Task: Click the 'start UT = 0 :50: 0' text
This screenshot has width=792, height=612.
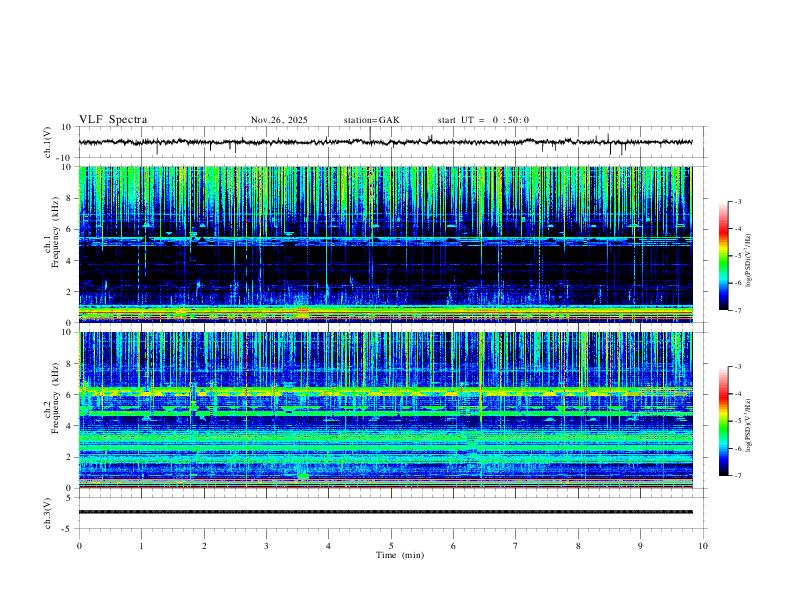Action: coord(483,120)
